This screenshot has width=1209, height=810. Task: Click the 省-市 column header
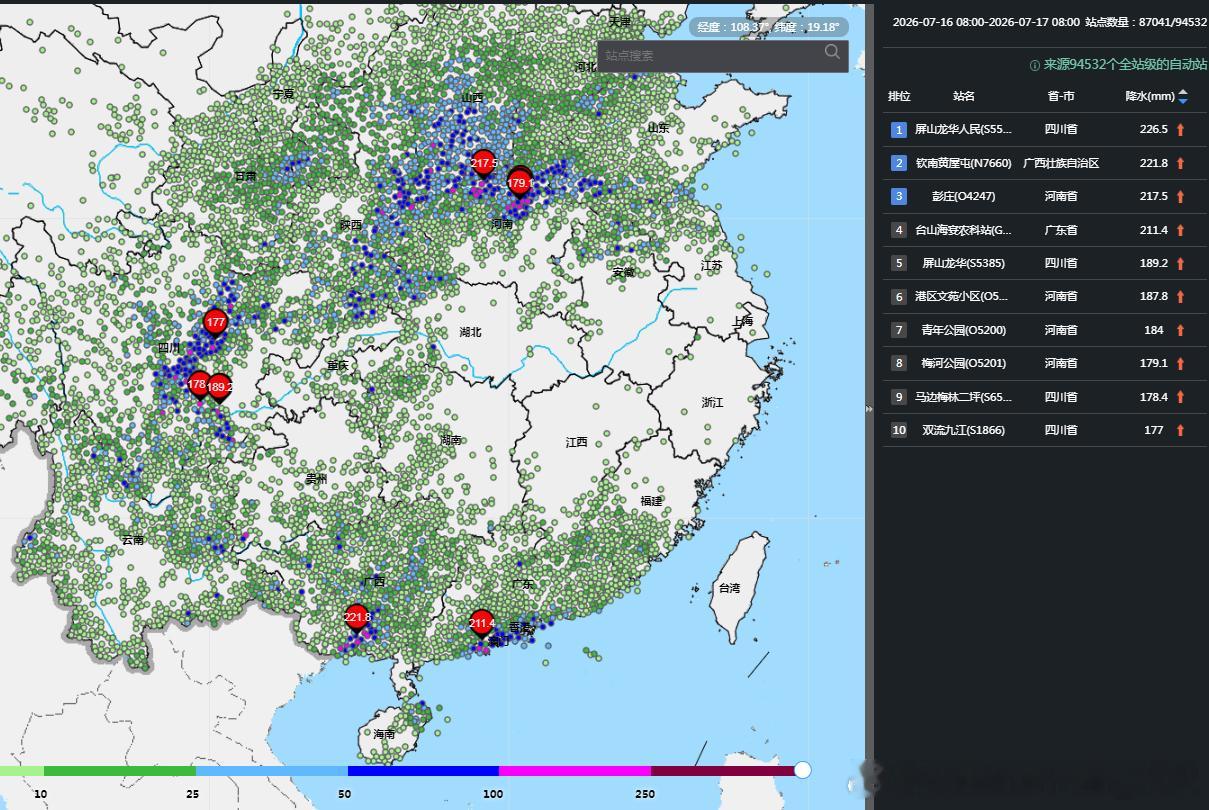tap(1061, 96)
